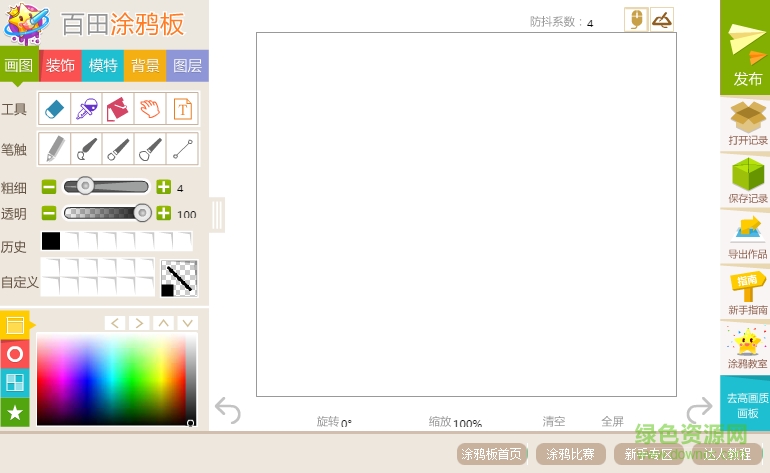Decrease 透明 opacity with minus button

tap(49, 213)
